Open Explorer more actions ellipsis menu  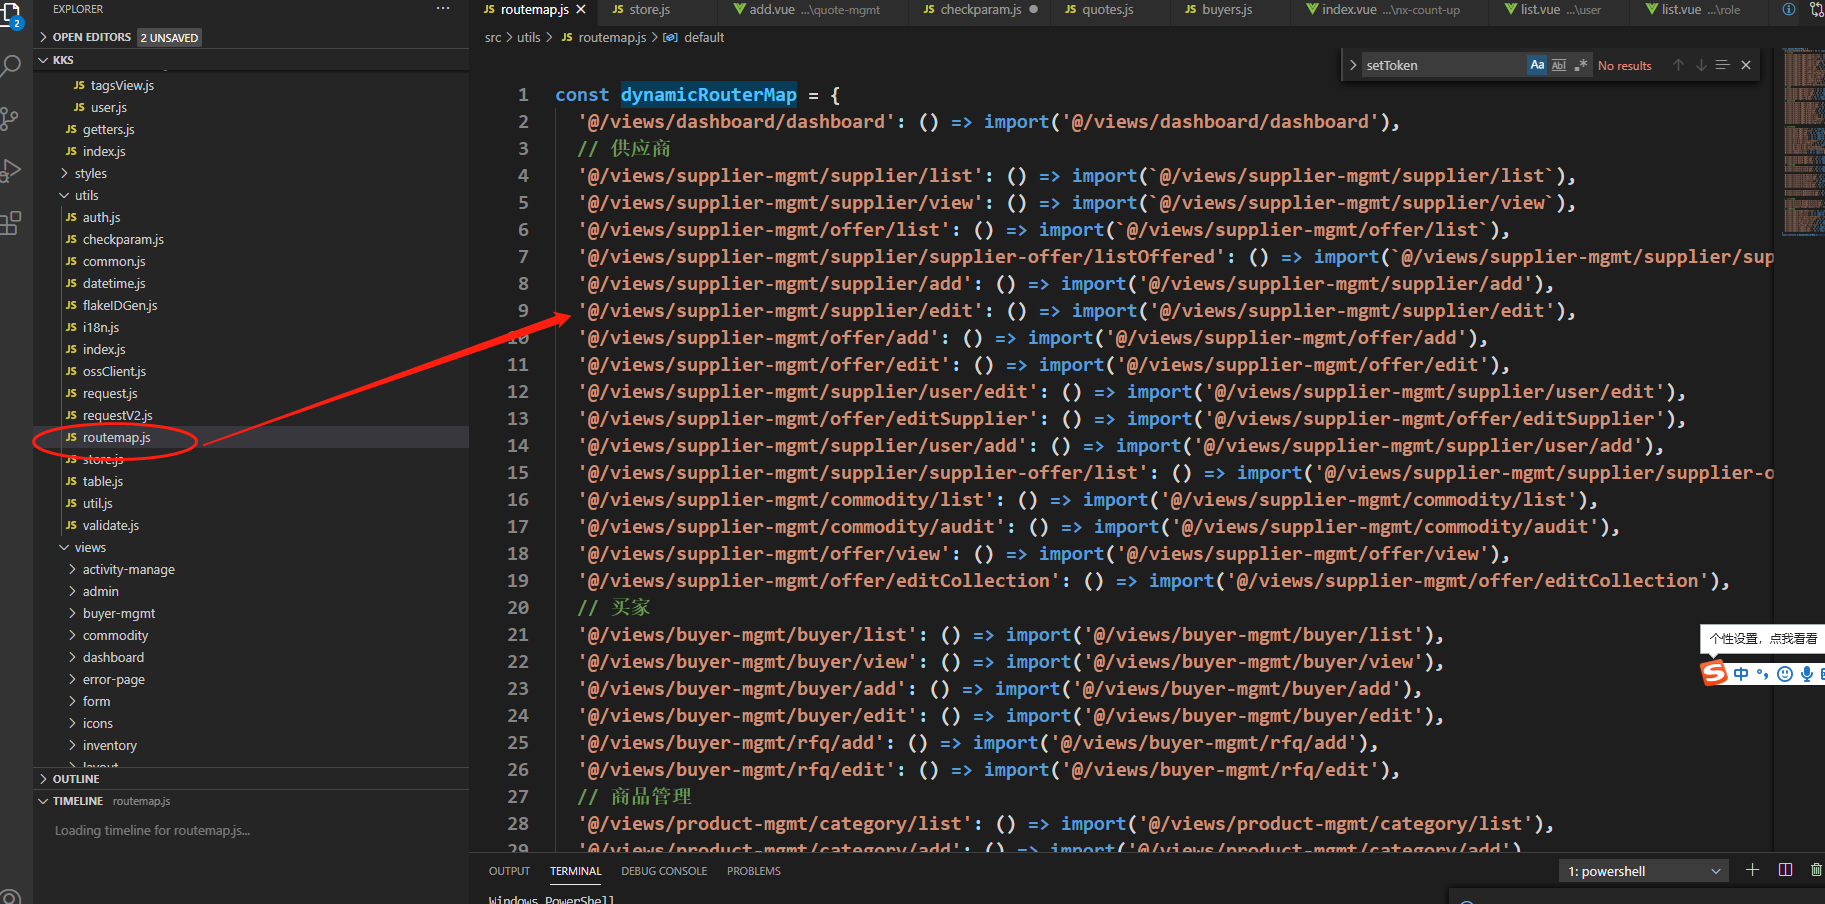[443, 9]
